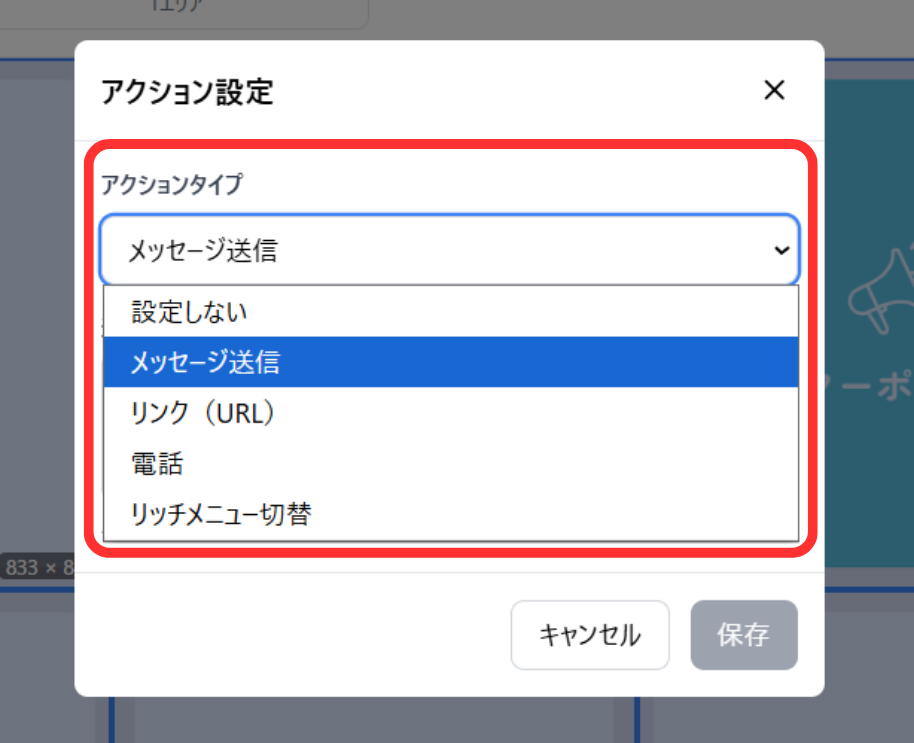Screen dimensions: 914x743
Task: Click the 保存 button
Action: coord(743,635)
